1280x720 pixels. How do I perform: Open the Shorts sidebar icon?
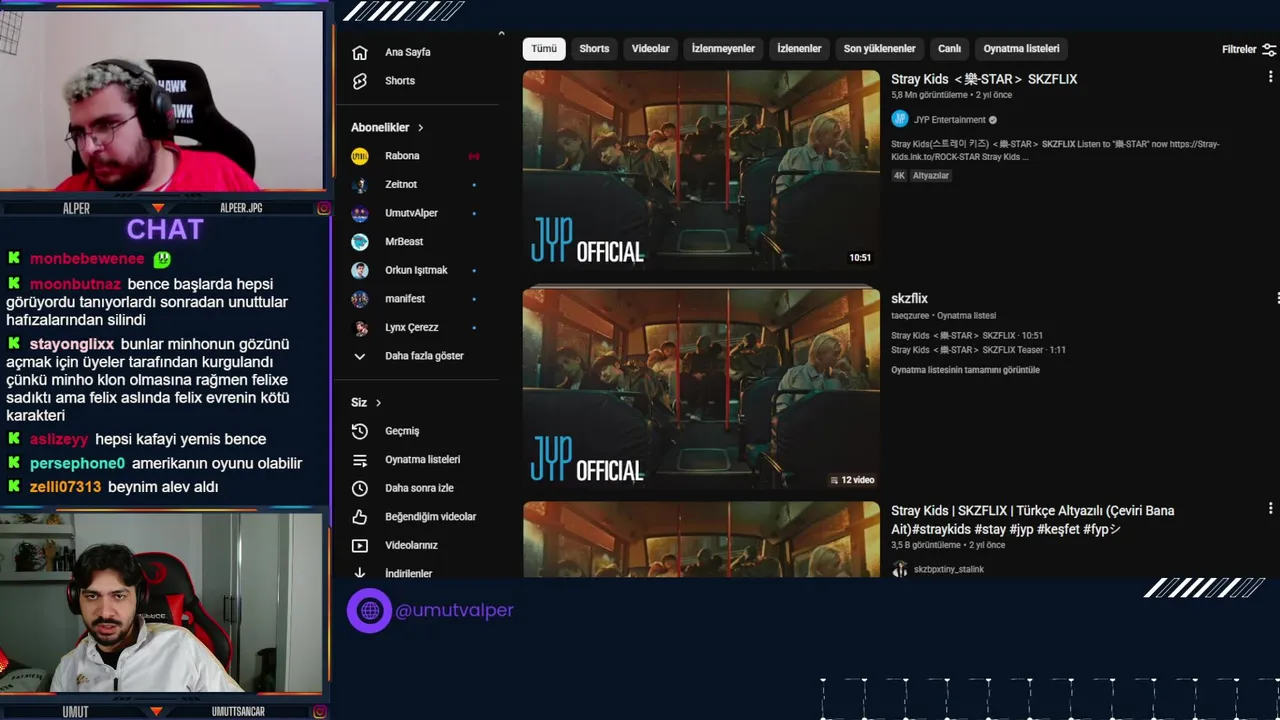[360, 81]
